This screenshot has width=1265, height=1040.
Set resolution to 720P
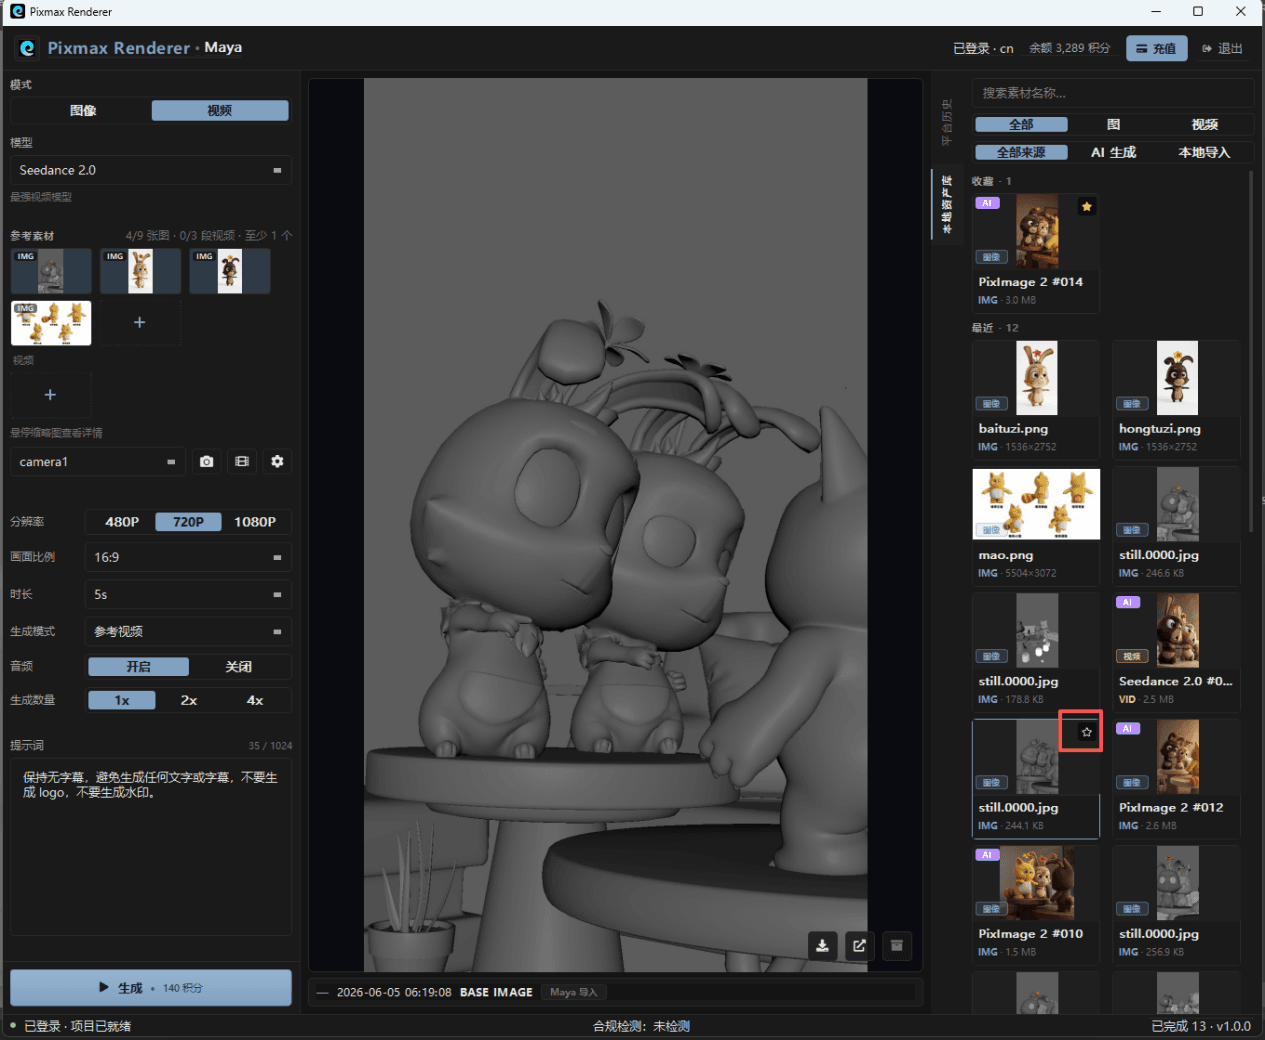(x=188, y=522)
